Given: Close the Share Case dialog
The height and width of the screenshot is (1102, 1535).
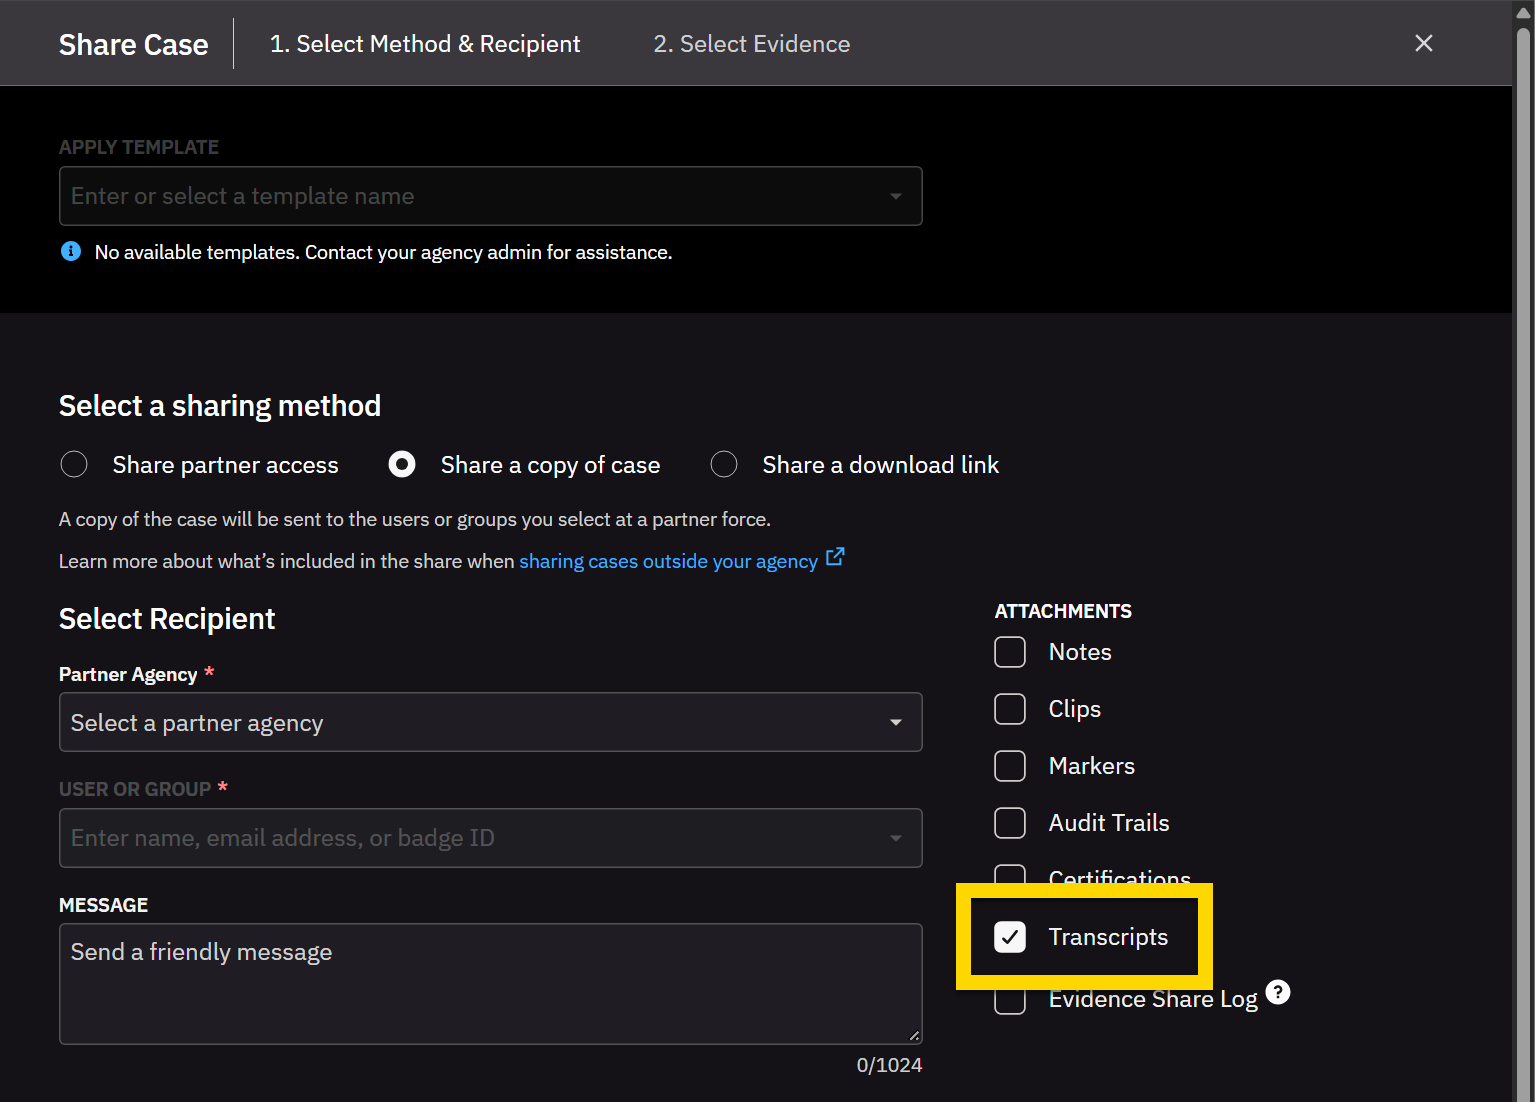Looking at the screenshot, I should tap(1423, 43).
